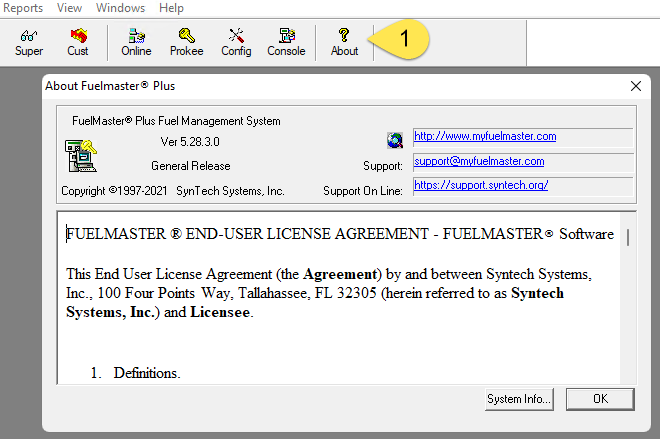The width and height of the screenshot is (660, 439).
Task: Follow the http://www.myfuelmaster.com link
Action: click(x=485, y=136)
